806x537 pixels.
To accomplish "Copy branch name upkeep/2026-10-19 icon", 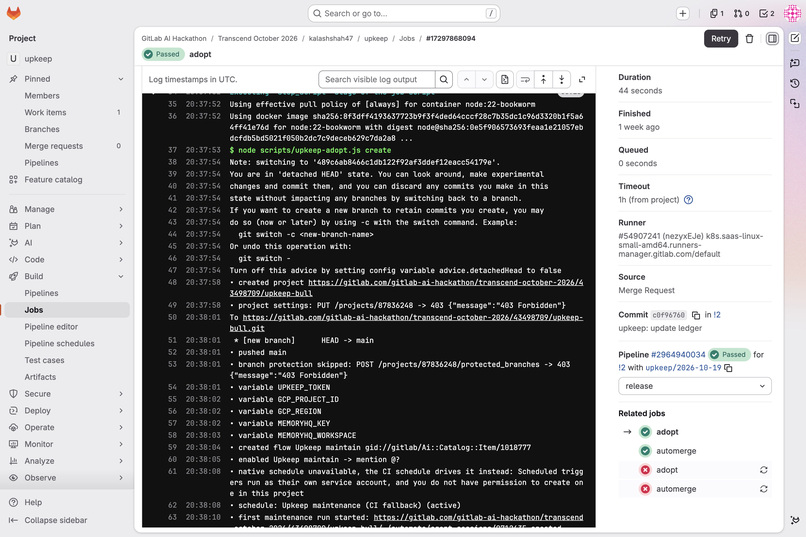I will tap(728, 368).
